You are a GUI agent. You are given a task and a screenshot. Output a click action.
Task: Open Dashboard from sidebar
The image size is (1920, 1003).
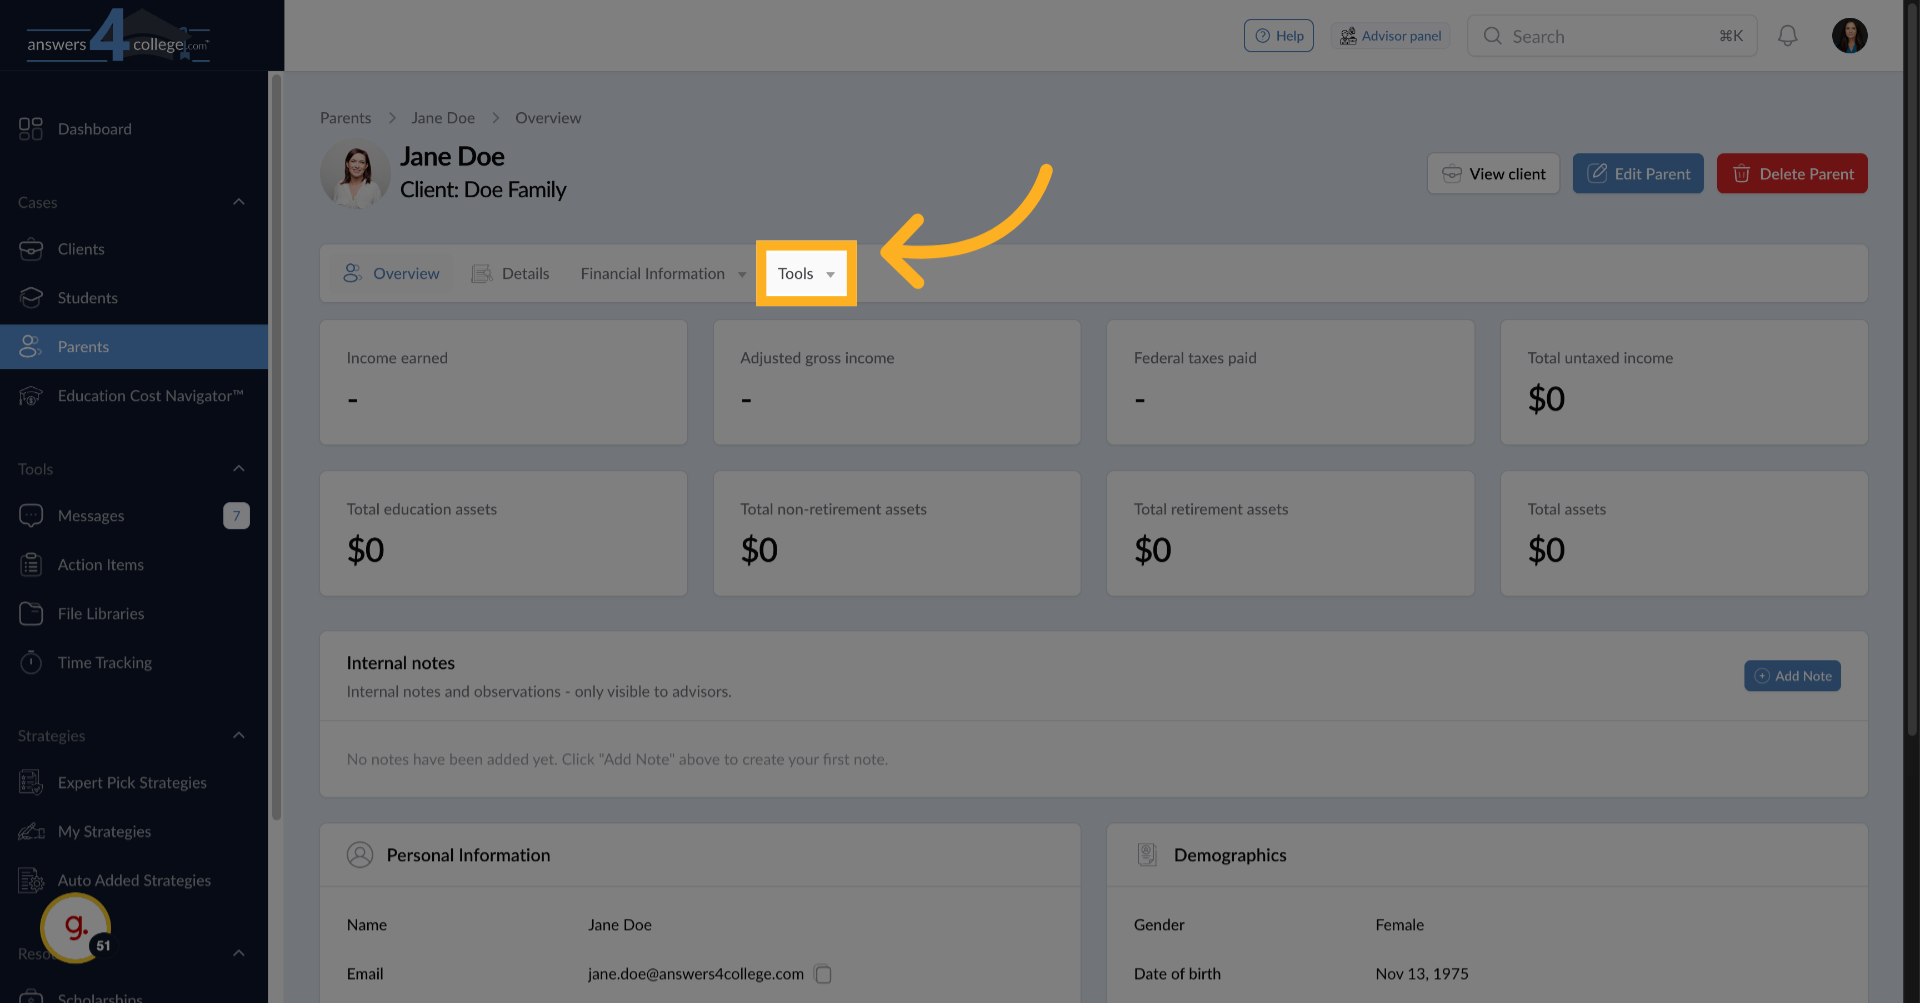click(x=94, y=129)
